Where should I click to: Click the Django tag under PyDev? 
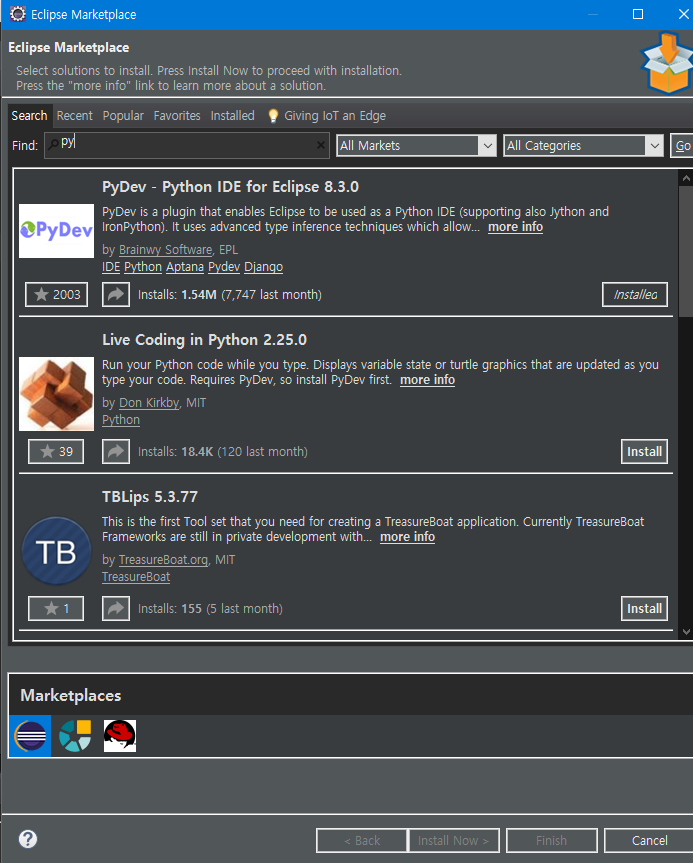point(264,267)
